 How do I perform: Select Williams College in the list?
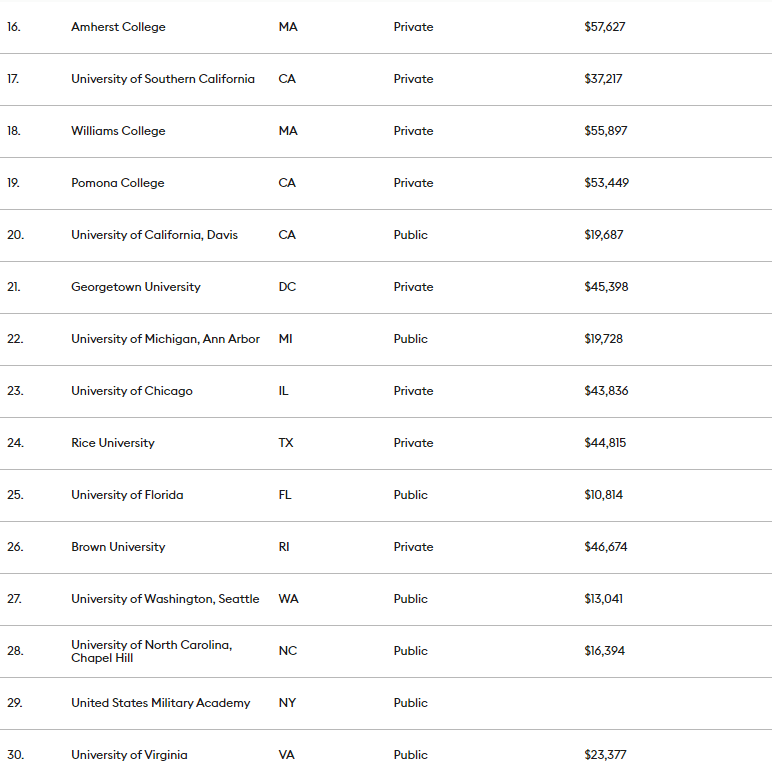(x=118, y=131)
